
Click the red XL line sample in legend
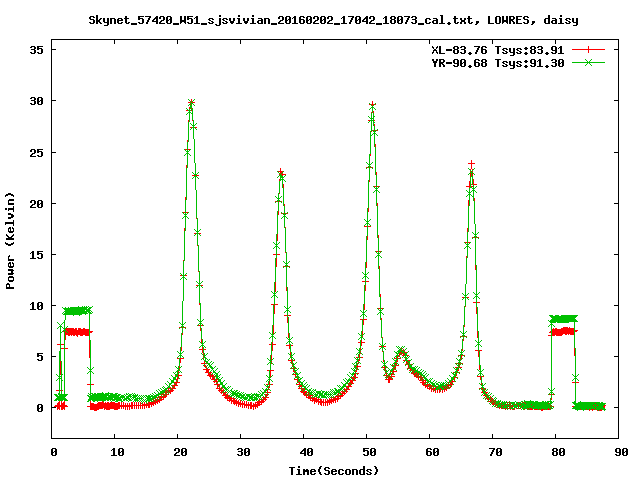588,50
